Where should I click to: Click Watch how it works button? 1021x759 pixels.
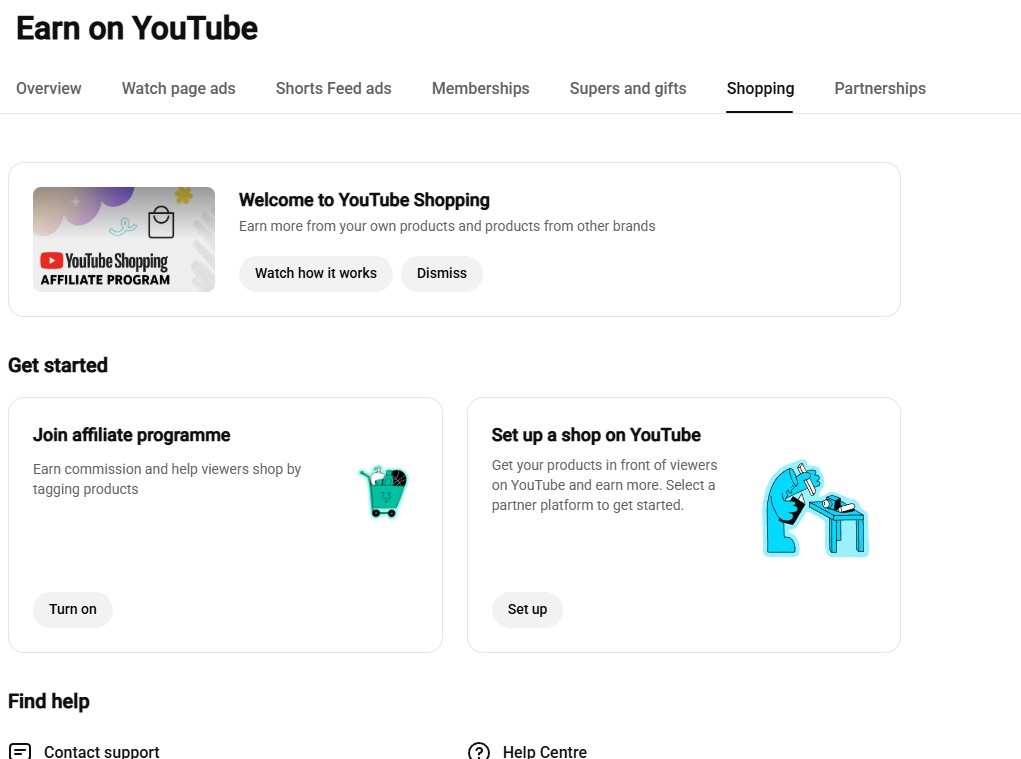click(x=316, y=273)
